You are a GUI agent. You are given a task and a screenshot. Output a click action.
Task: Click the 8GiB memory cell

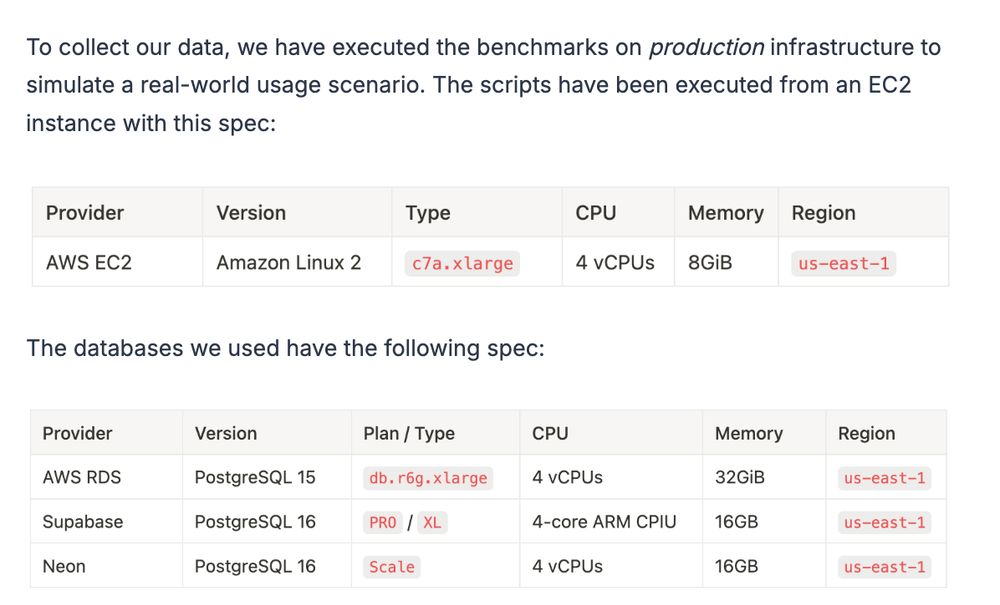pyautogui.click(x=710, y=263)
